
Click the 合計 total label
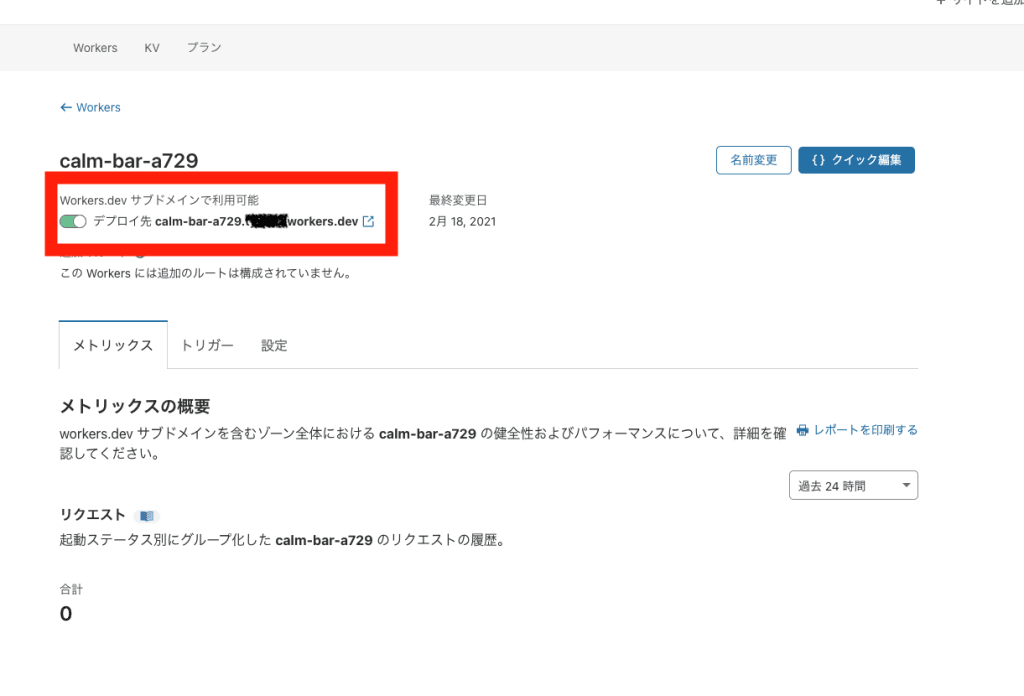coord(71,589)
